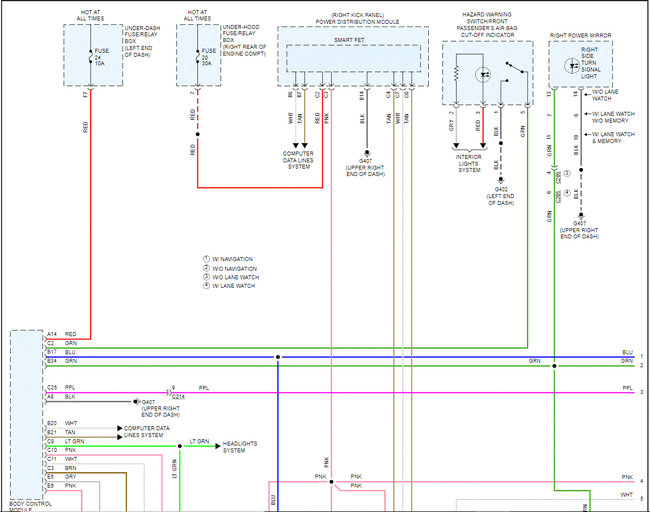The image size is (650, 512).
Task: Click the Right Power Mirror component box
Action: coord(580,64)
